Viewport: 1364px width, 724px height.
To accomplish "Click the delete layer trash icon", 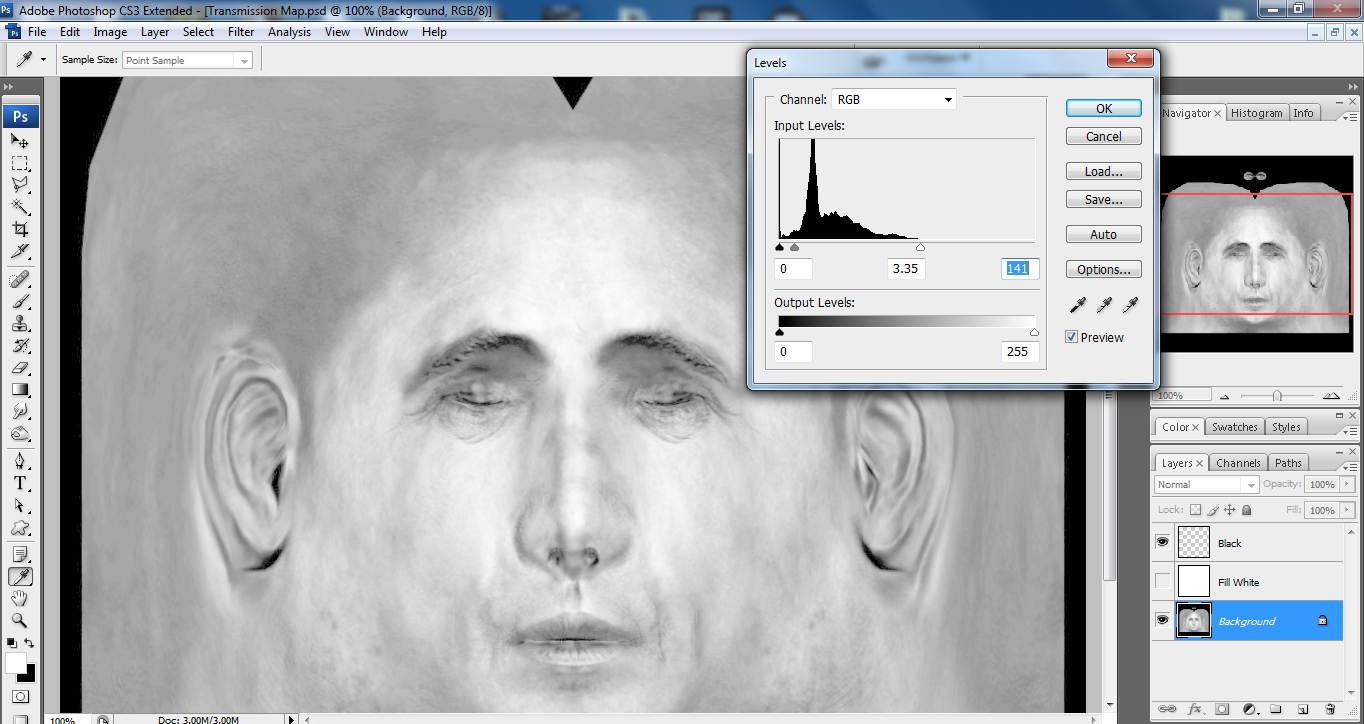I will pos(1330,709).
